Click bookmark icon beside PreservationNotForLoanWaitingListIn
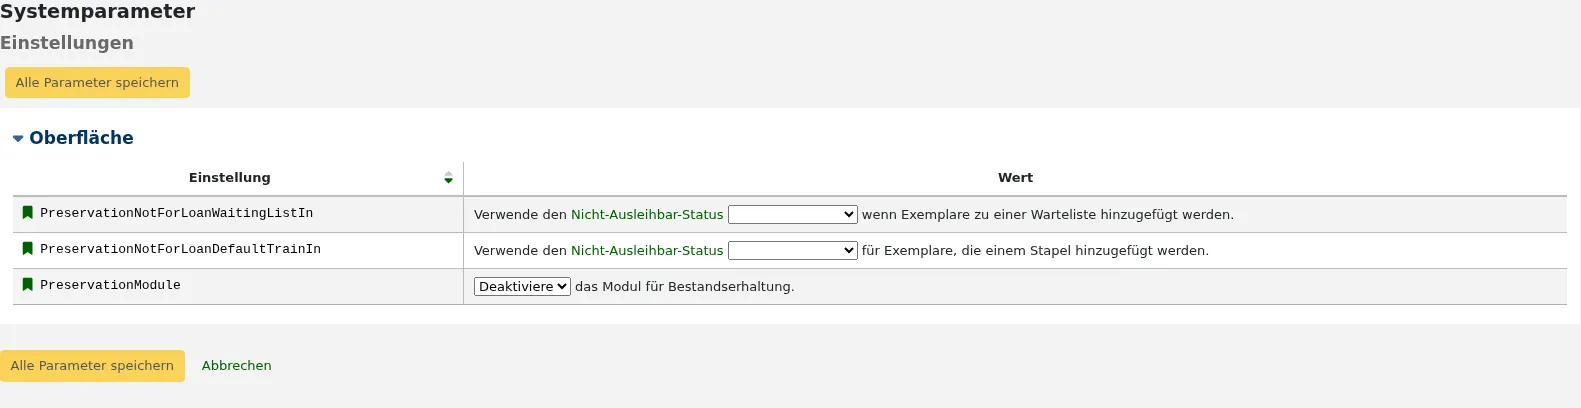This screenshot has width=1581, height=408. pyautogui.click(x=28, y=213)
